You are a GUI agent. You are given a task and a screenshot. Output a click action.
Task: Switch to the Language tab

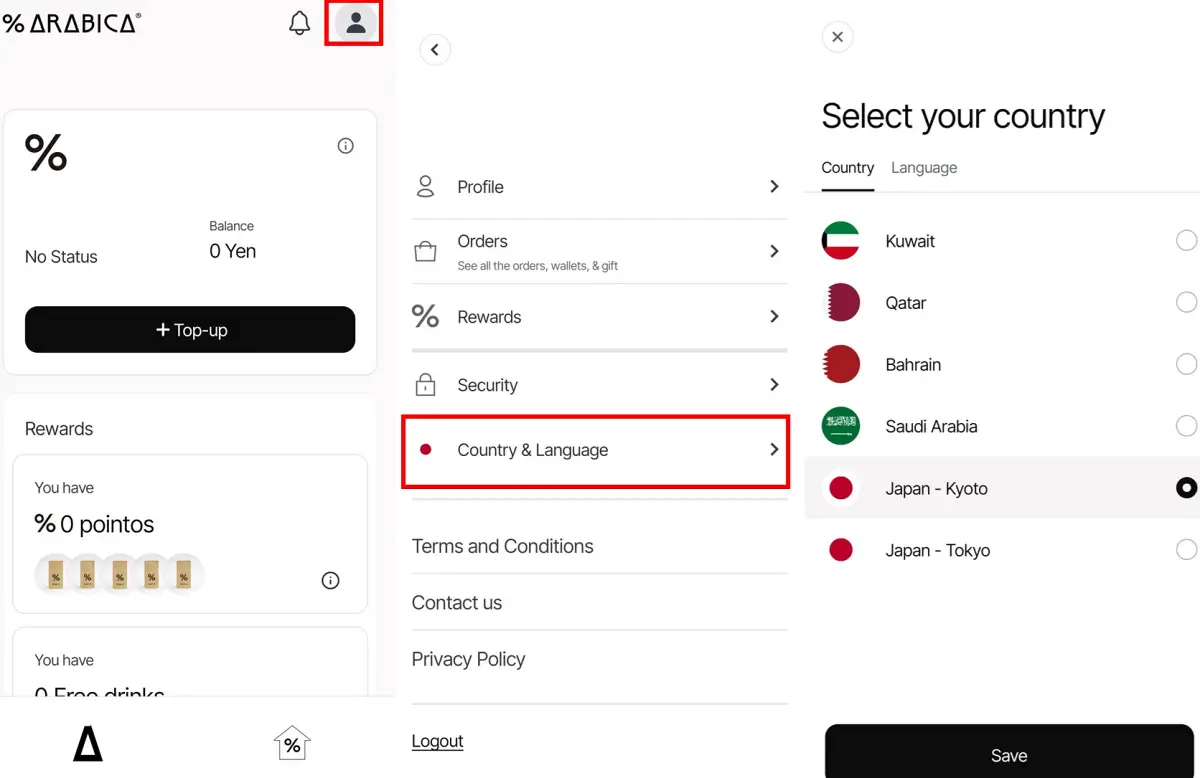pos(924,168)
